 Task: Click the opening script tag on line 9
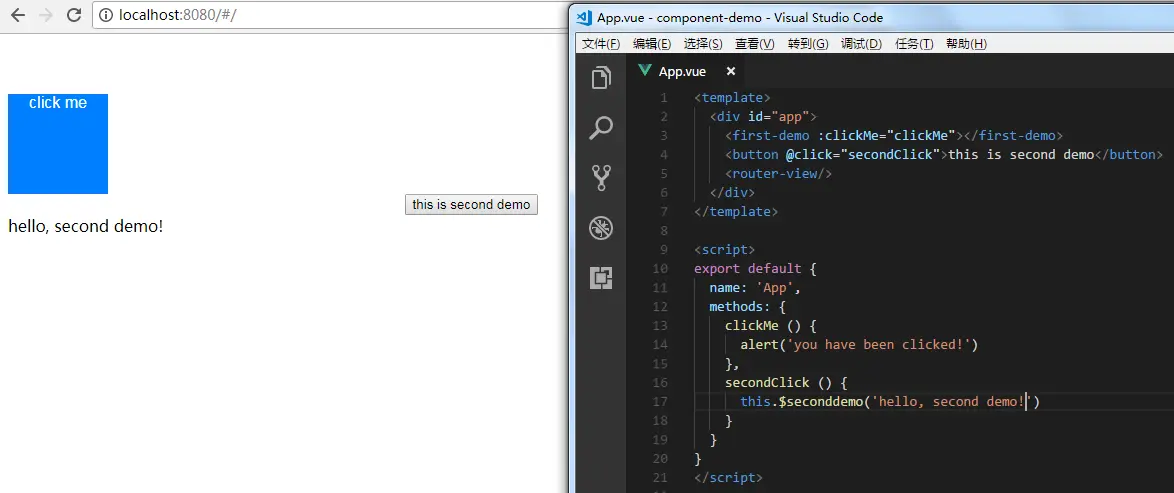coord(725,249)
